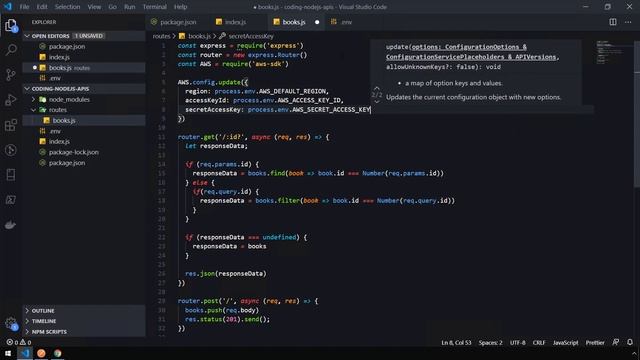Open the Source Control view icon
This screenshot has height=360, width=640.
[x=11, y=75]
